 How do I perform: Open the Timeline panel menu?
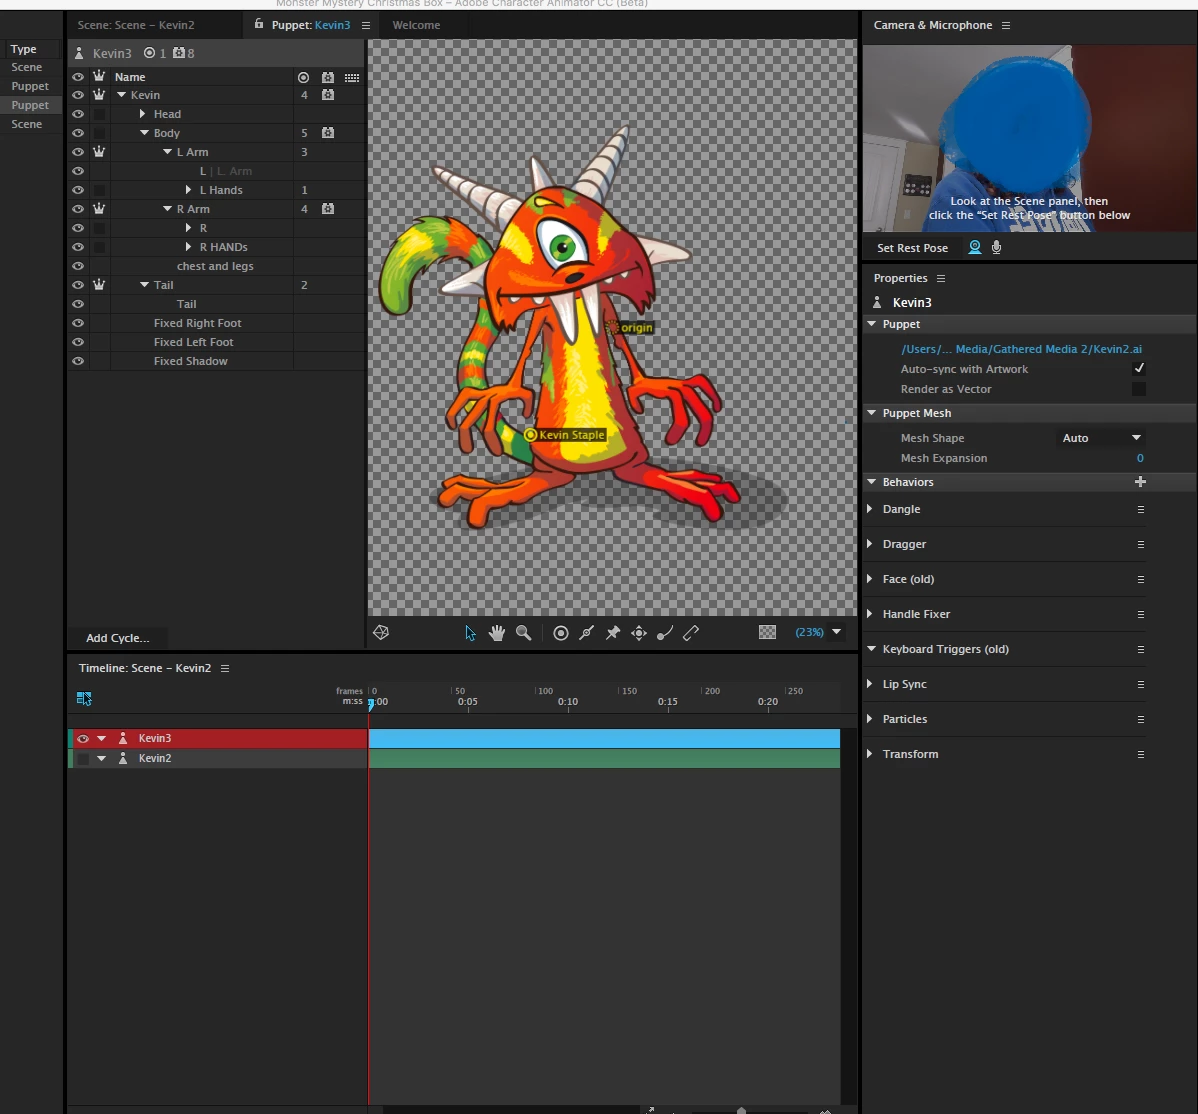click(x=225, y=669)
